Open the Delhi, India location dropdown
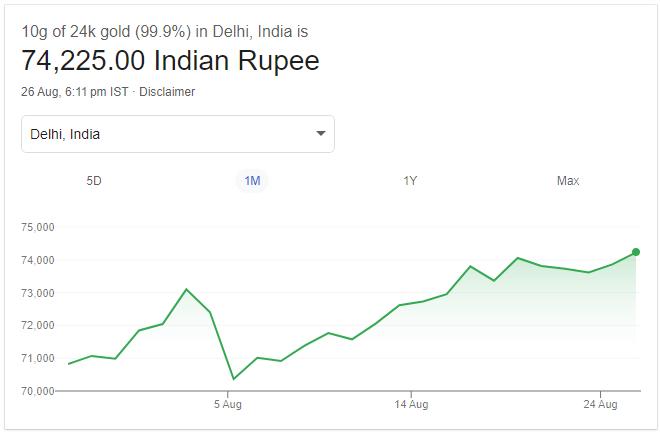The width and height of the screenshot is (660, 434). [177, 134]
